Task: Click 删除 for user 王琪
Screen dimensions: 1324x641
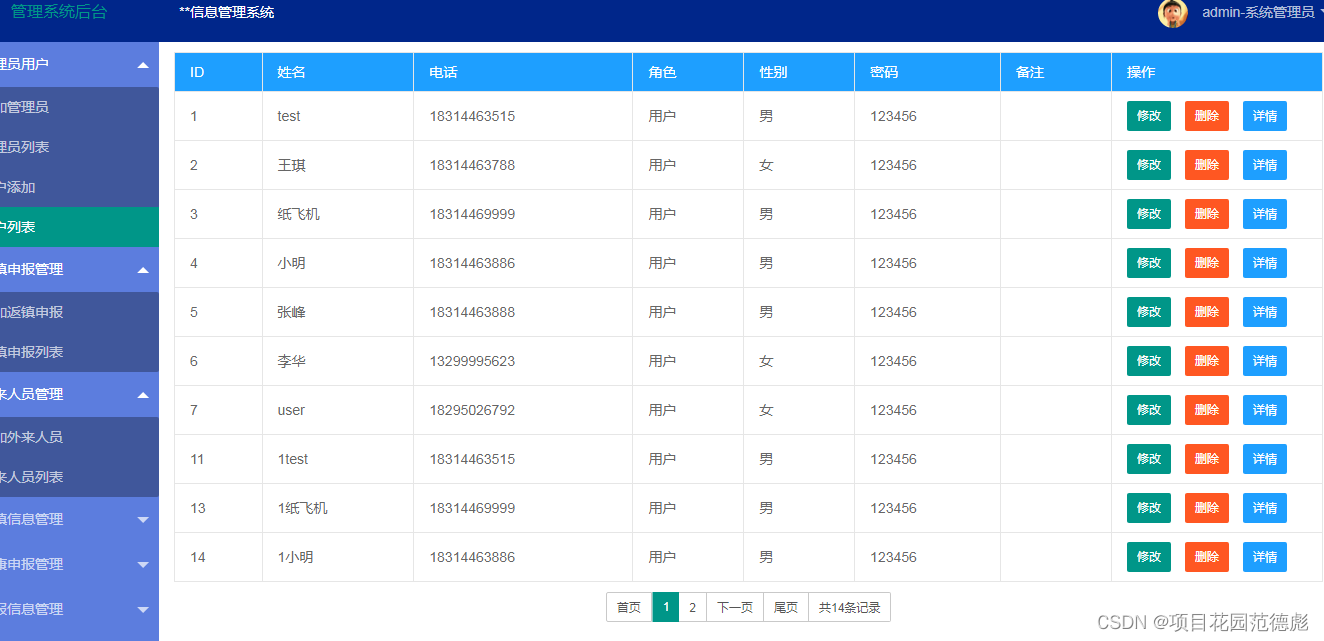Action: coord(1207,165)
